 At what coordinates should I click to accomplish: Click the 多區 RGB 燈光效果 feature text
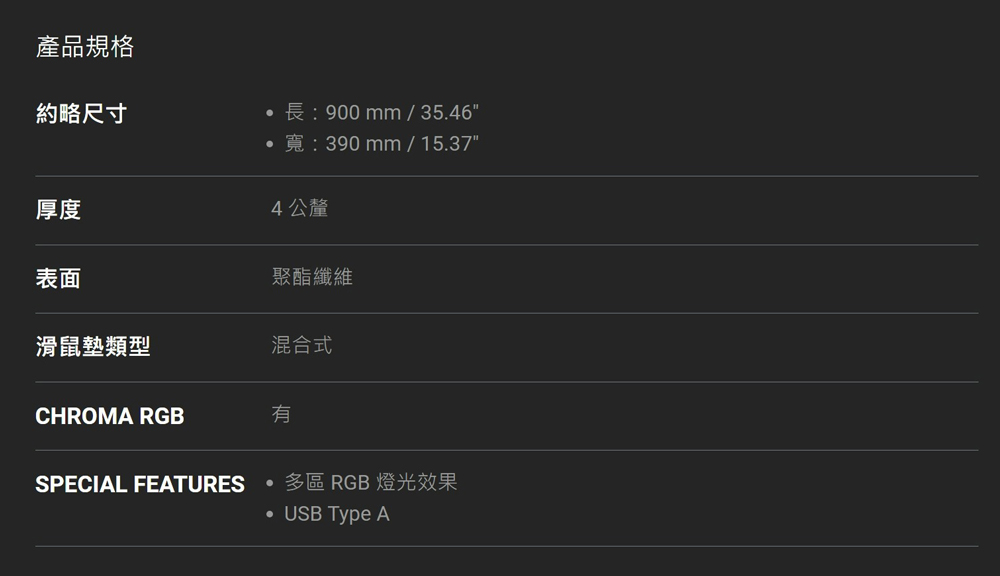(x=370, y=483)
